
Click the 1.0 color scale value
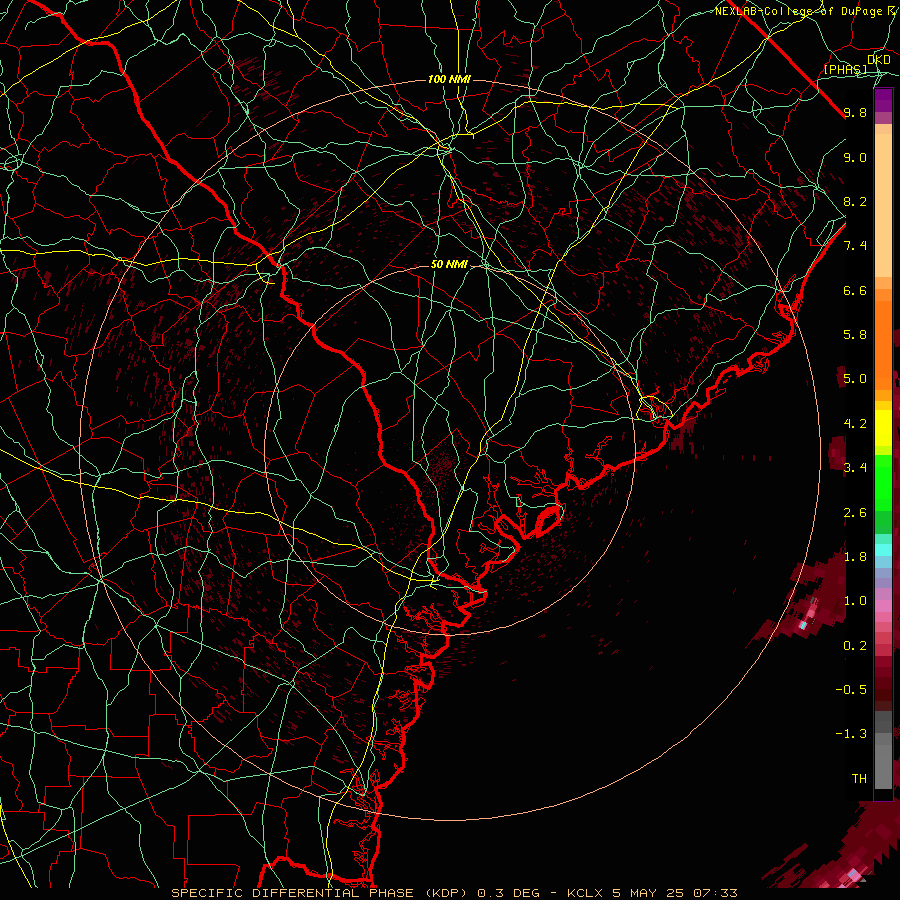[855, 601]
